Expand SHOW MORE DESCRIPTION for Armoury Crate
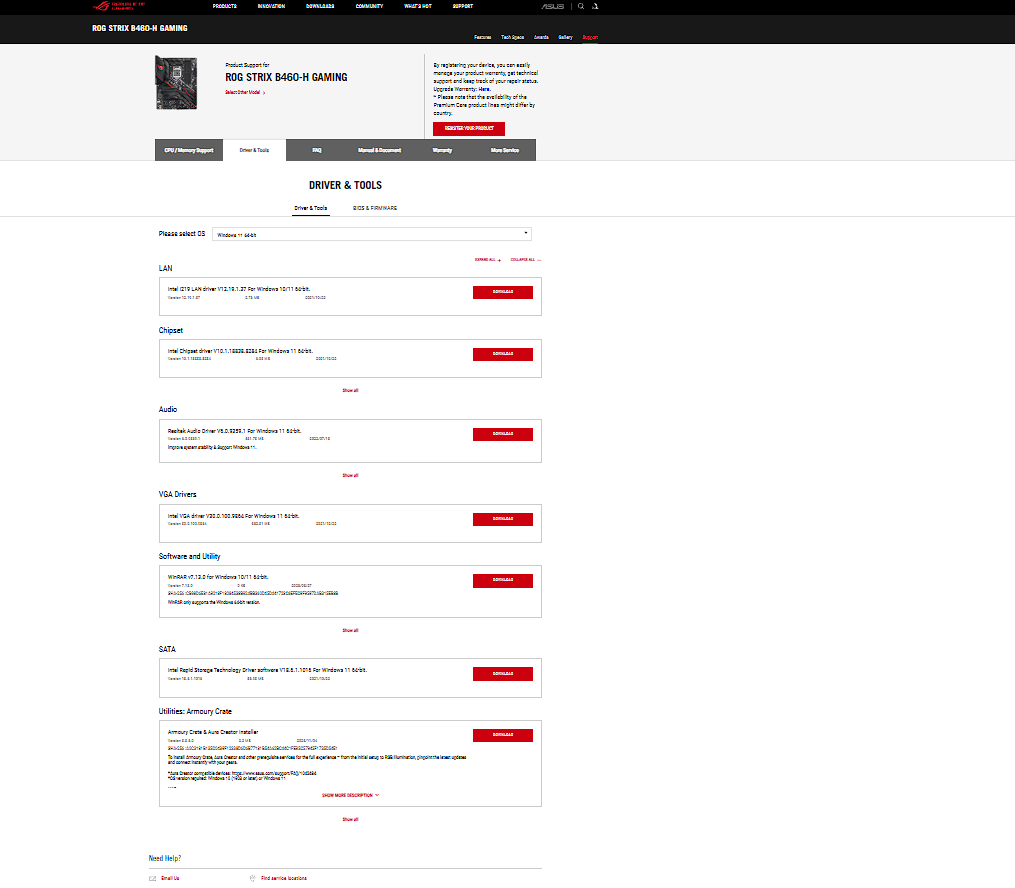This screenshot has height=888, width=1015. (x=350, y=795)
